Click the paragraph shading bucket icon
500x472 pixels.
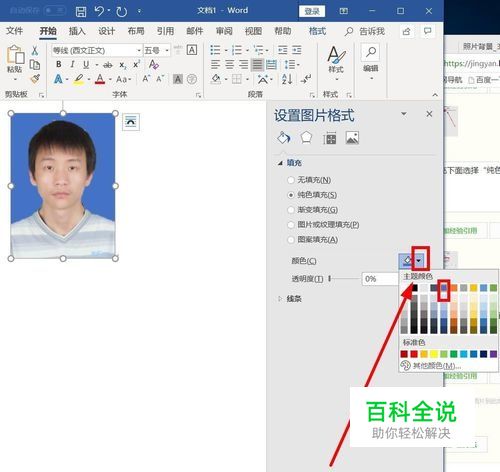pyautogui.click(x=216, y=79)
